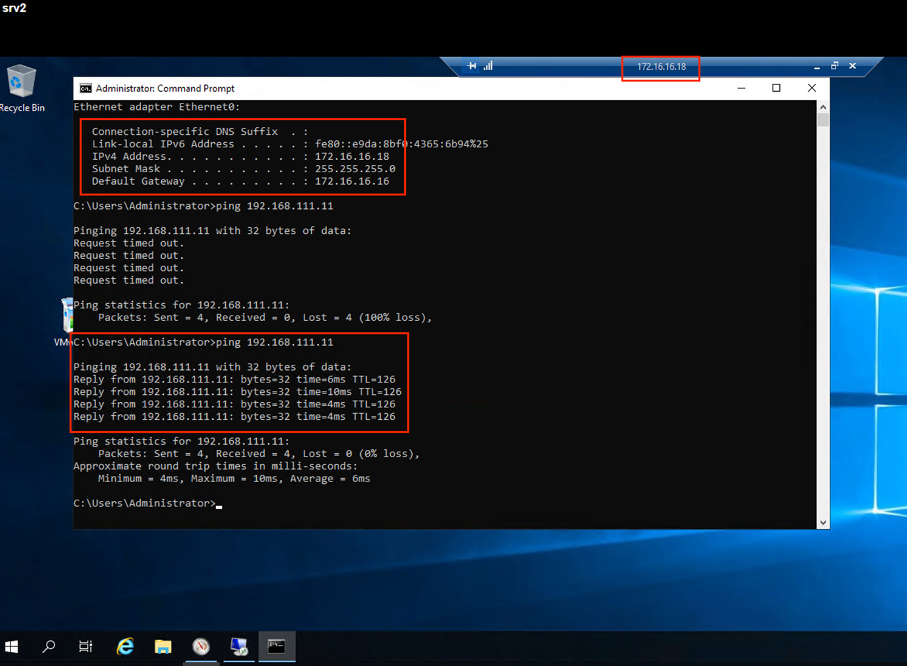
Task: Maximize the Command Prompt window
Action: [776, 88]
